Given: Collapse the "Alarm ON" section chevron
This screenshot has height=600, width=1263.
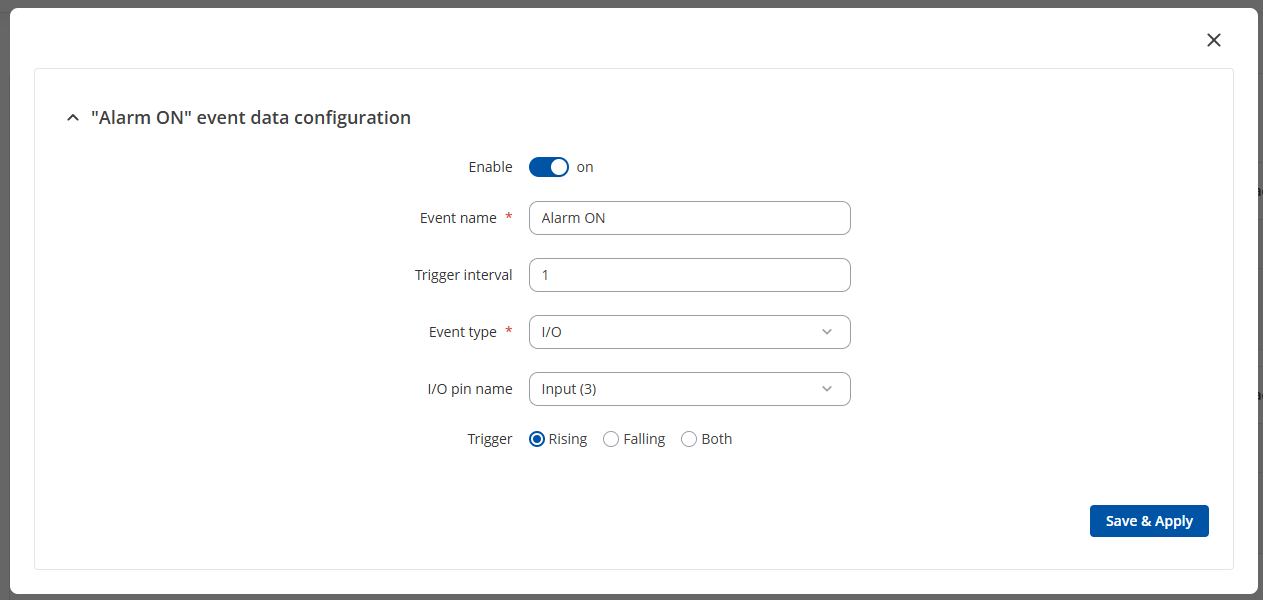Looking at the screenshot, I should click(72, 118).
